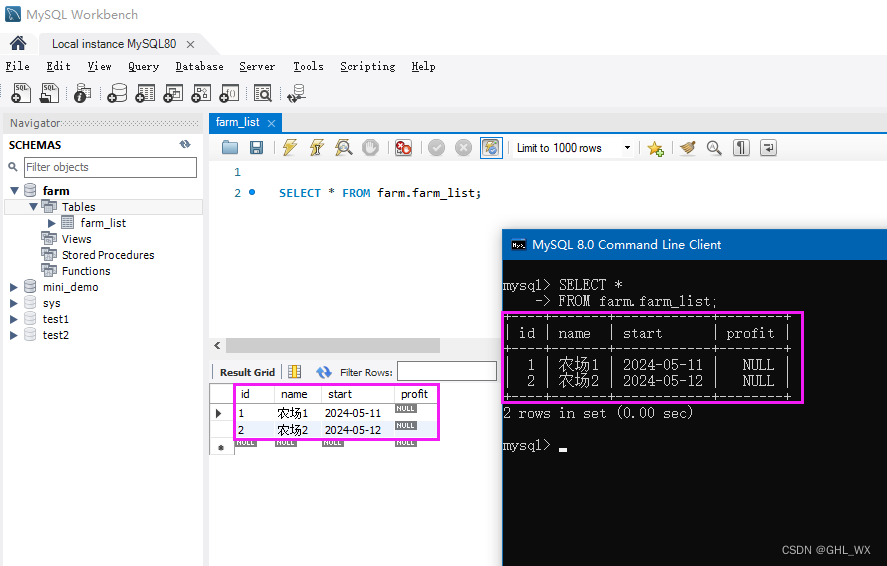Open a script file in the editor folder icon
Image resolution: width=887 pixels, height=566 pixels.
230,148
